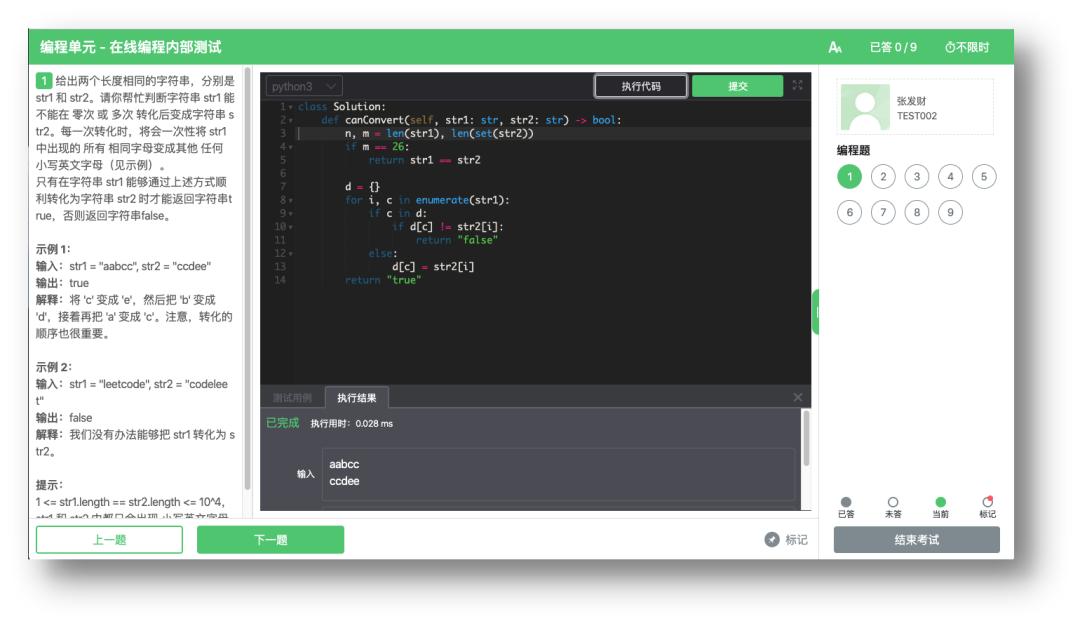The width and height of the screenshot is (1080, 626).
Task: Collapse the for loop fold arrow line 8
Action: click(291, 200)
